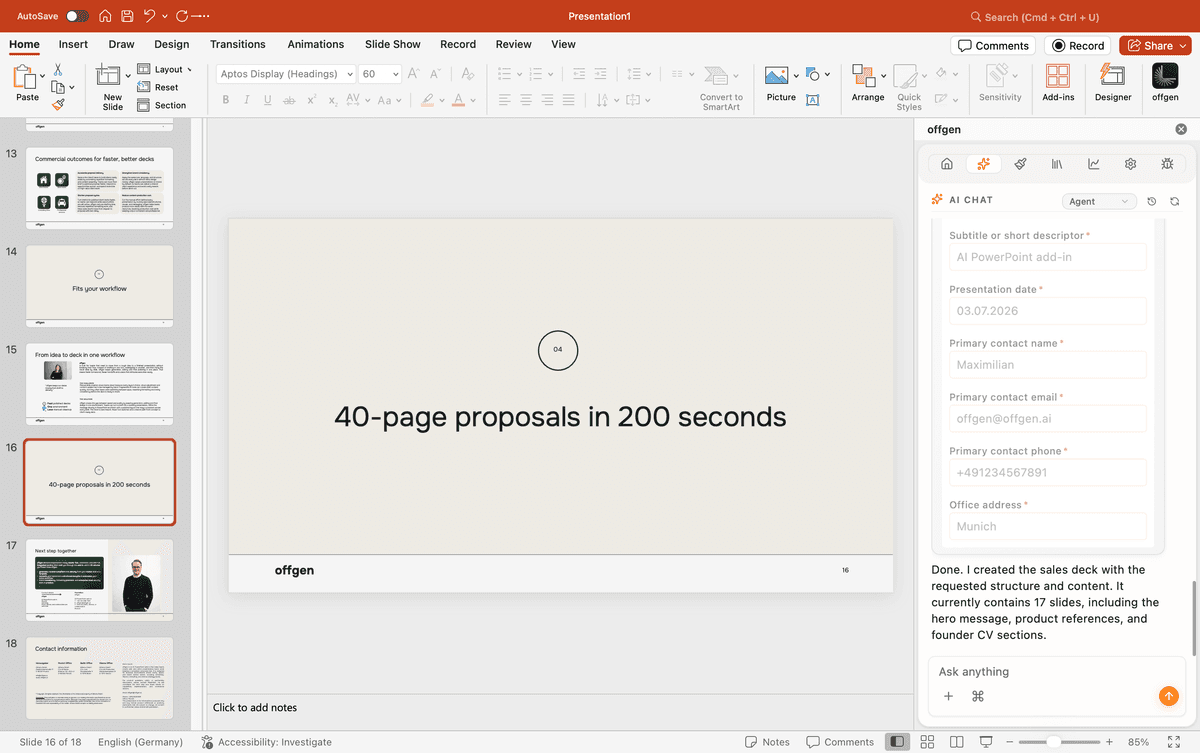The width and height of the screenshot is (1200, 753).
Task: Click the Office address field Munich
Action: click(1047, 526)
